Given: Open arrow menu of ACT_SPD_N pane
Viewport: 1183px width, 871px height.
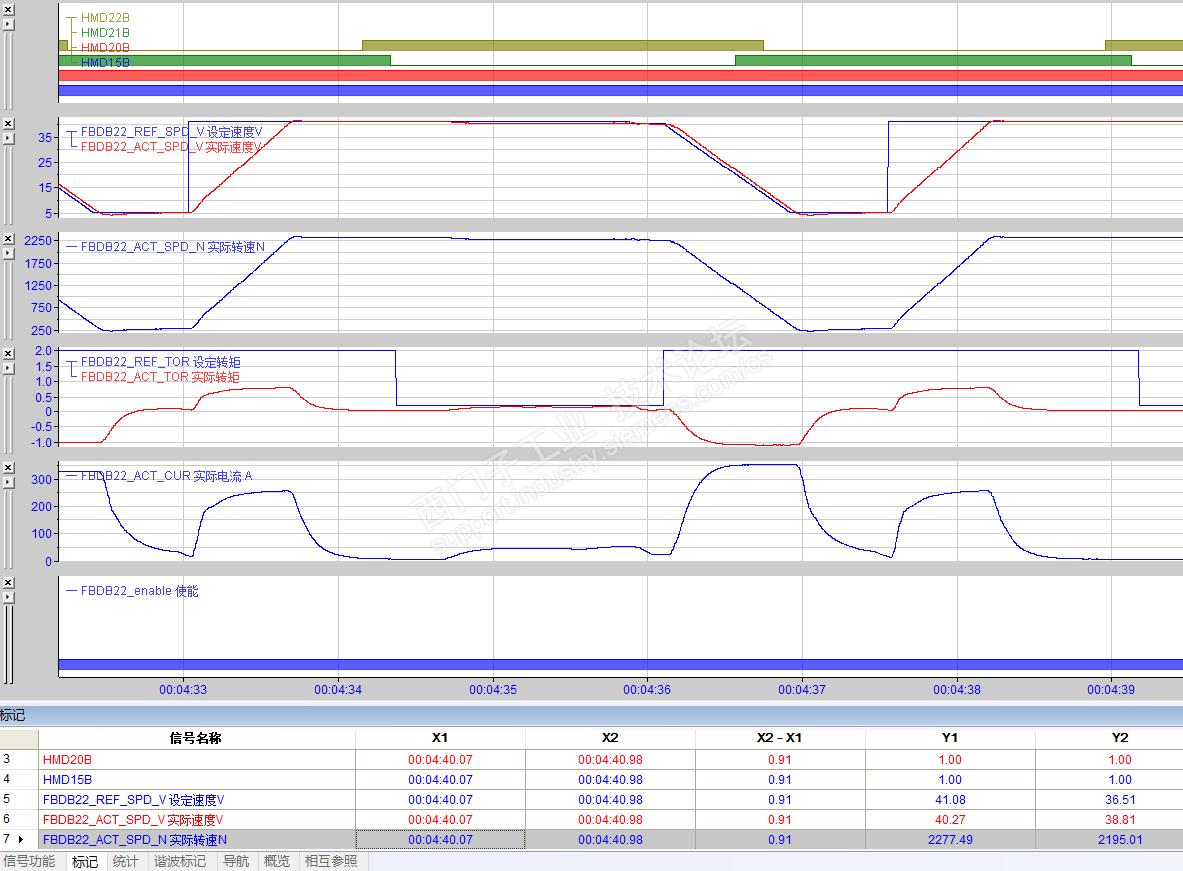Looking at the screenshot, I should (8, 253).
